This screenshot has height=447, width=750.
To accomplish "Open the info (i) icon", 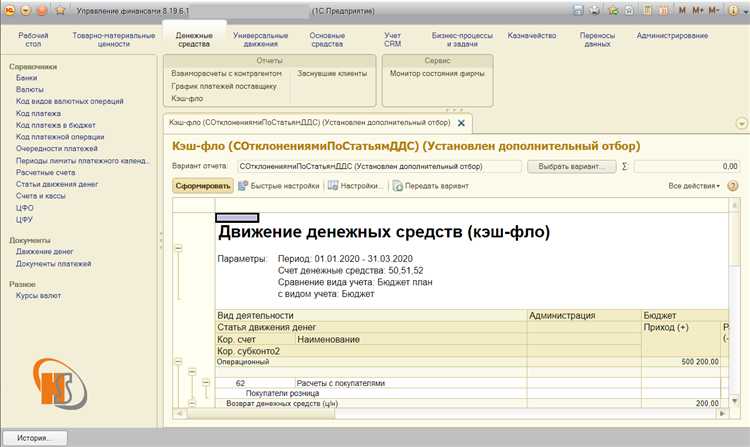I will 733,11.
